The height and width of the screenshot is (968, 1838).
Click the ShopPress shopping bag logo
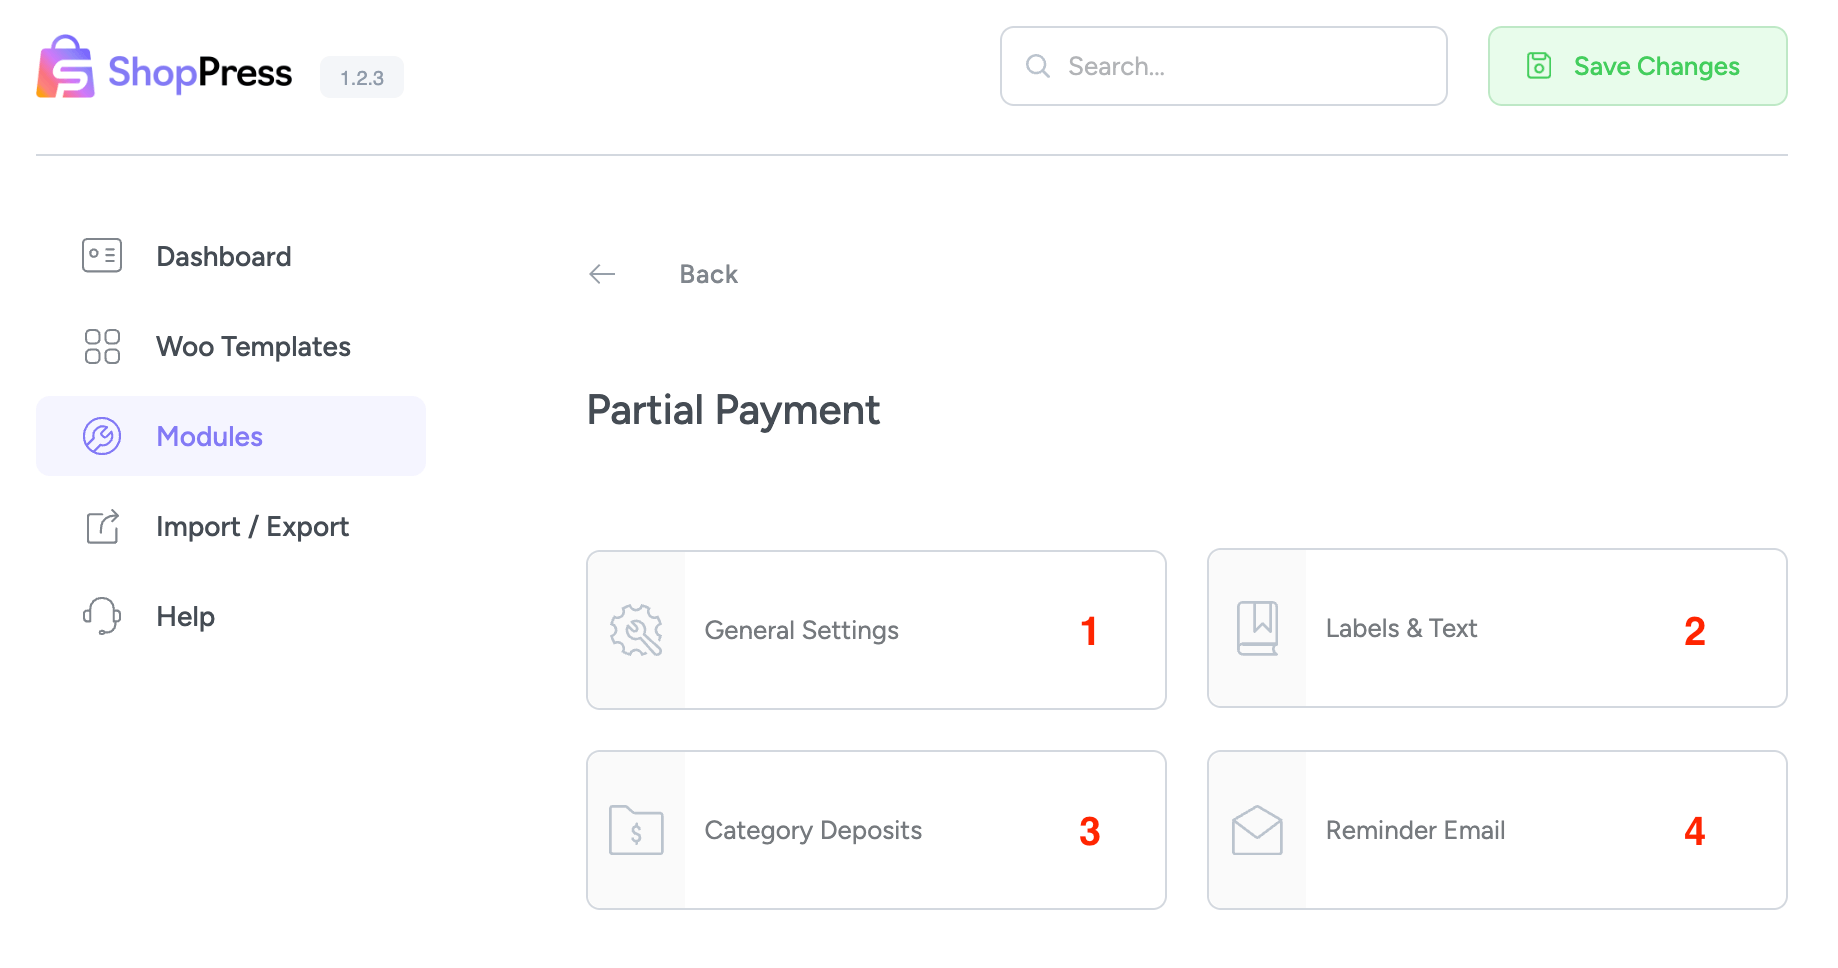tap(65, 66)
